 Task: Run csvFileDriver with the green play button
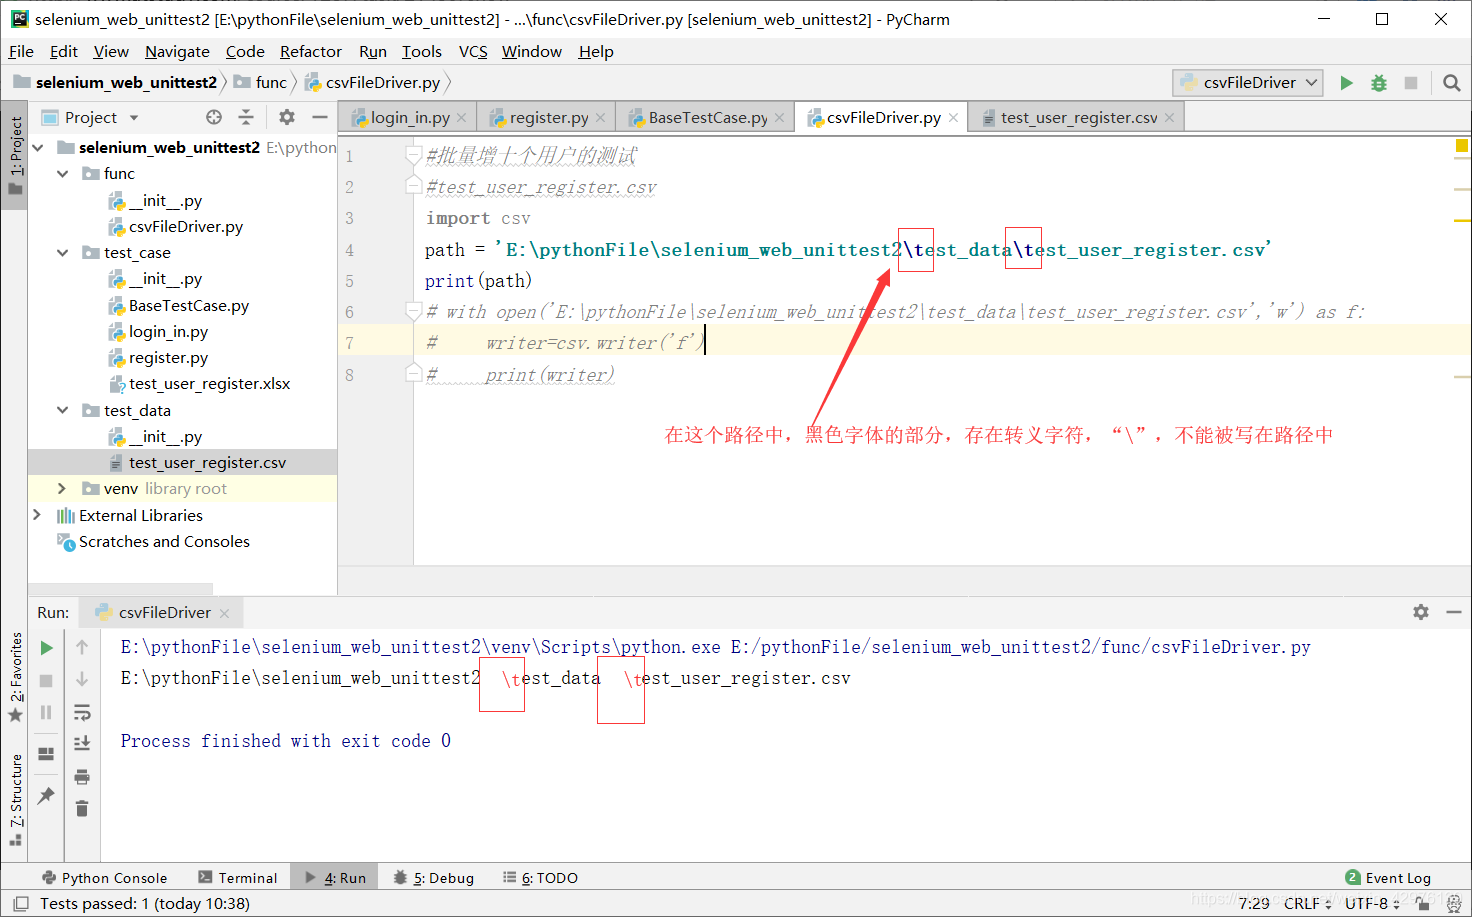(x=1347, y=83)
